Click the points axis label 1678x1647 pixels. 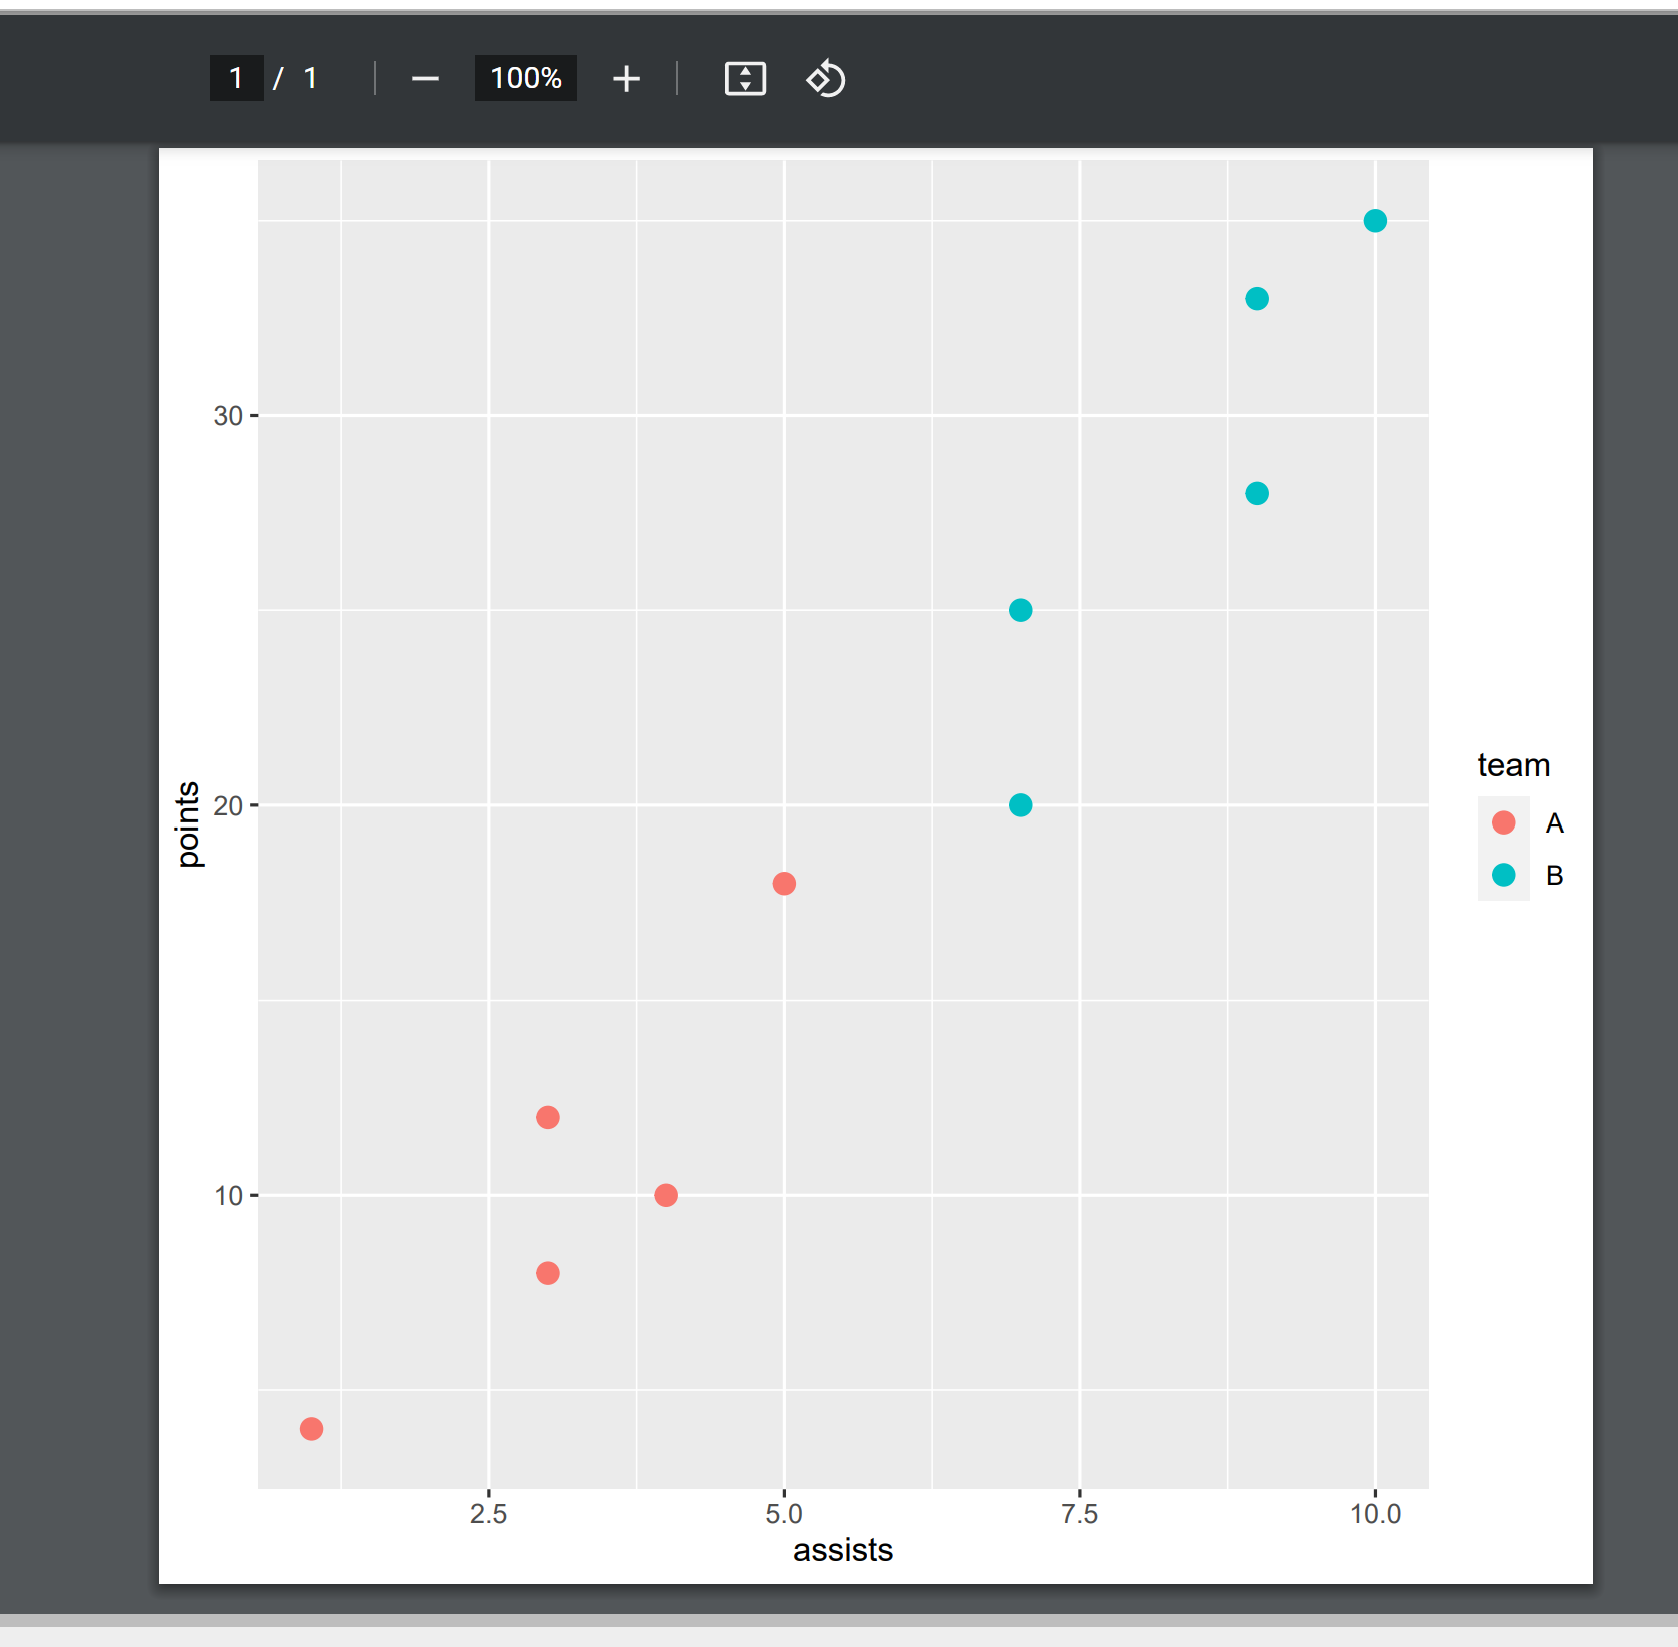pos(188,823)
